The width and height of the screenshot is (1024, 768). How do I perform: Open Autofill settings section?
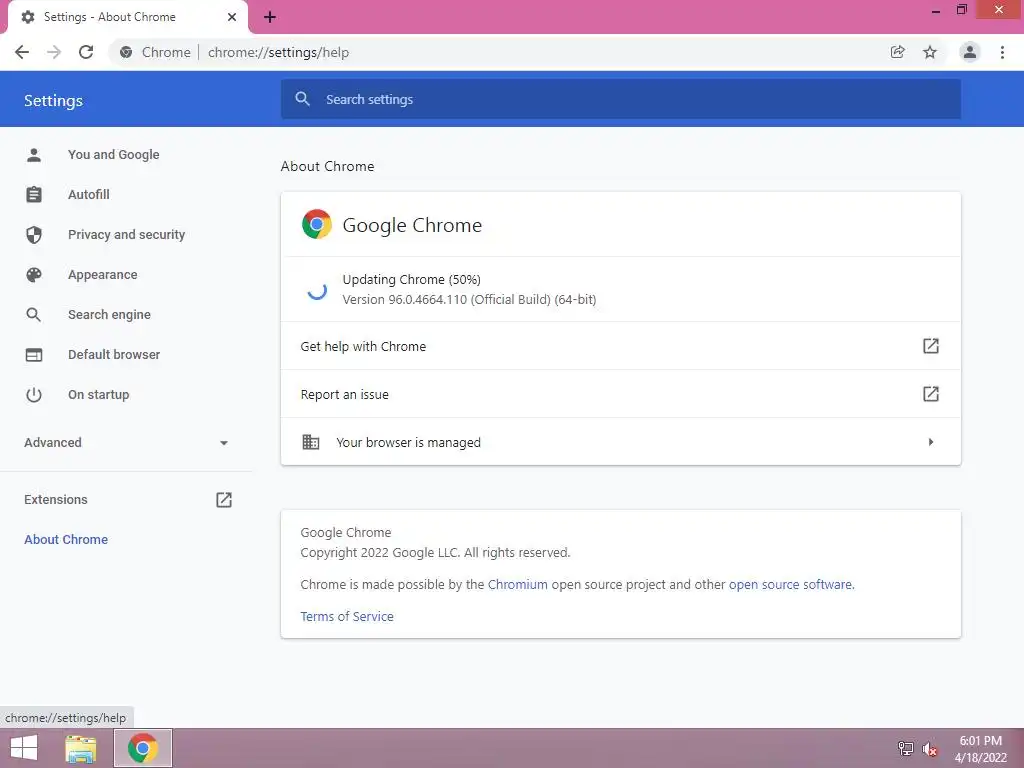89,195
